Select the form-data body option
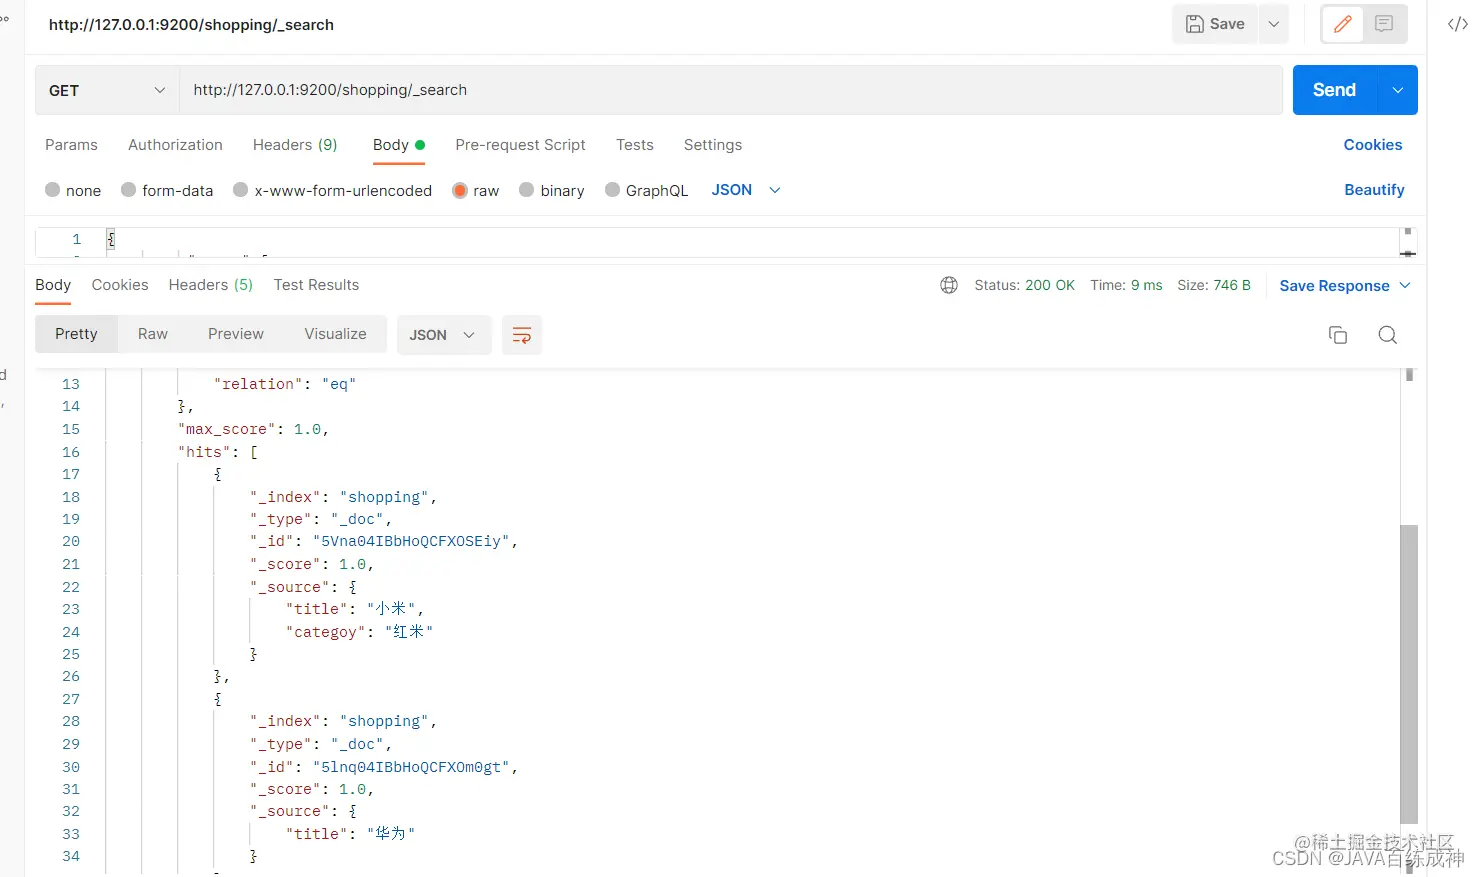The width and height of the screenshot is (1479, 877). tap(167, 190)
